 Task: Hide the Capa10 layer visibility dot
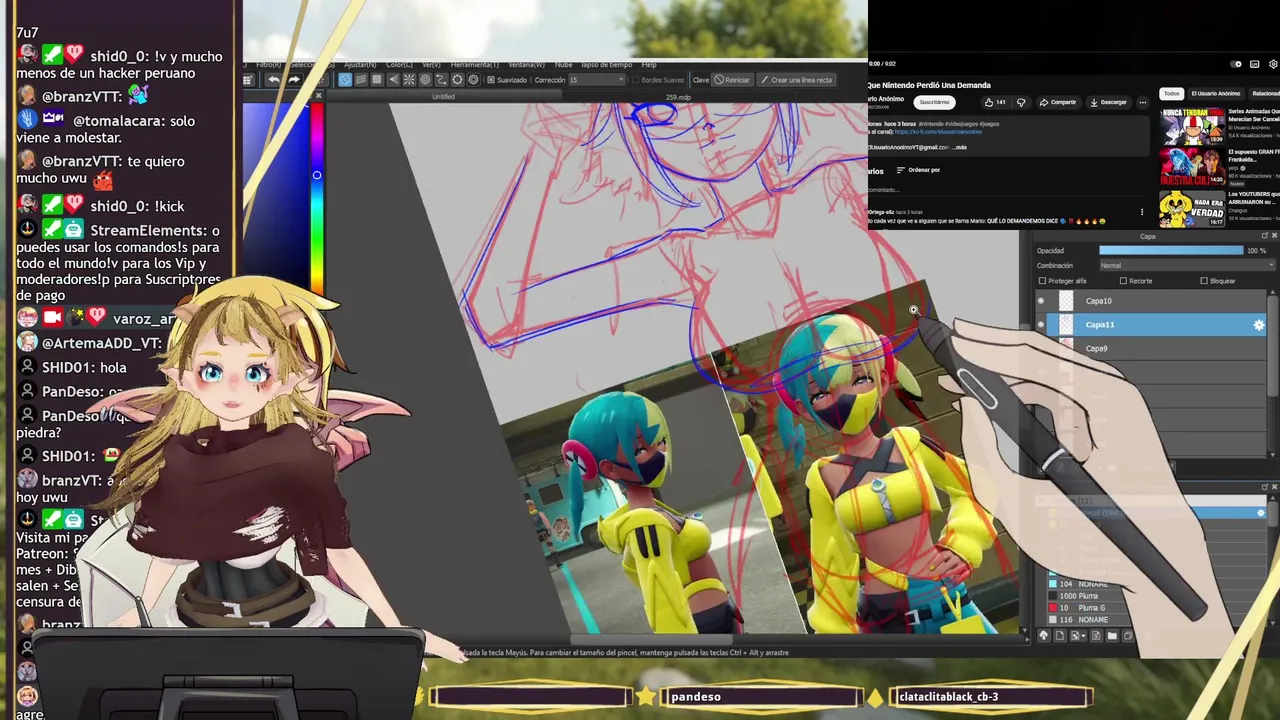[1041, 300]
